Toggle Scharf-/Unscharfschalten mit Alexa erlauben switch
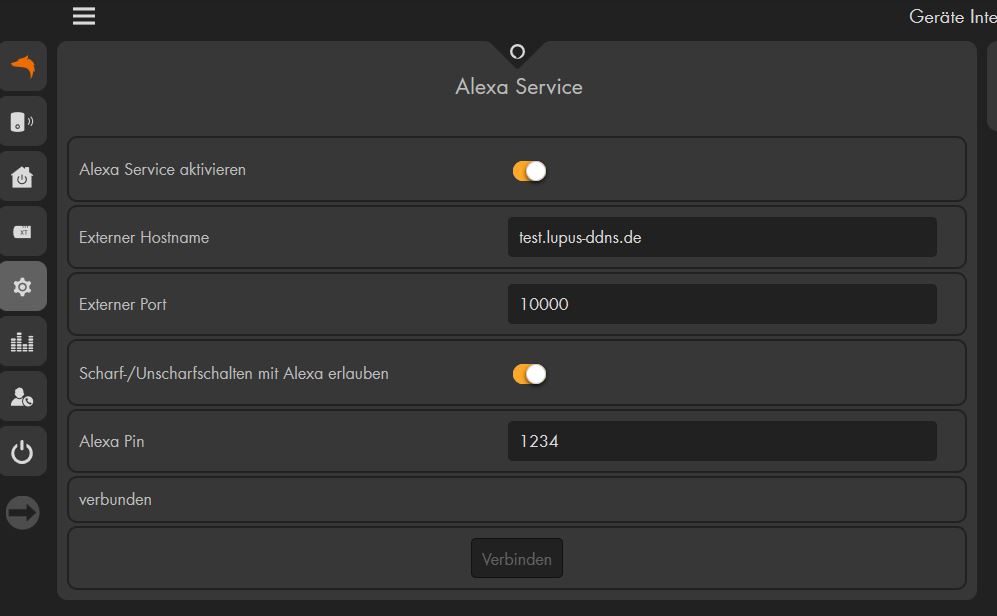 (x=530, y=374)
